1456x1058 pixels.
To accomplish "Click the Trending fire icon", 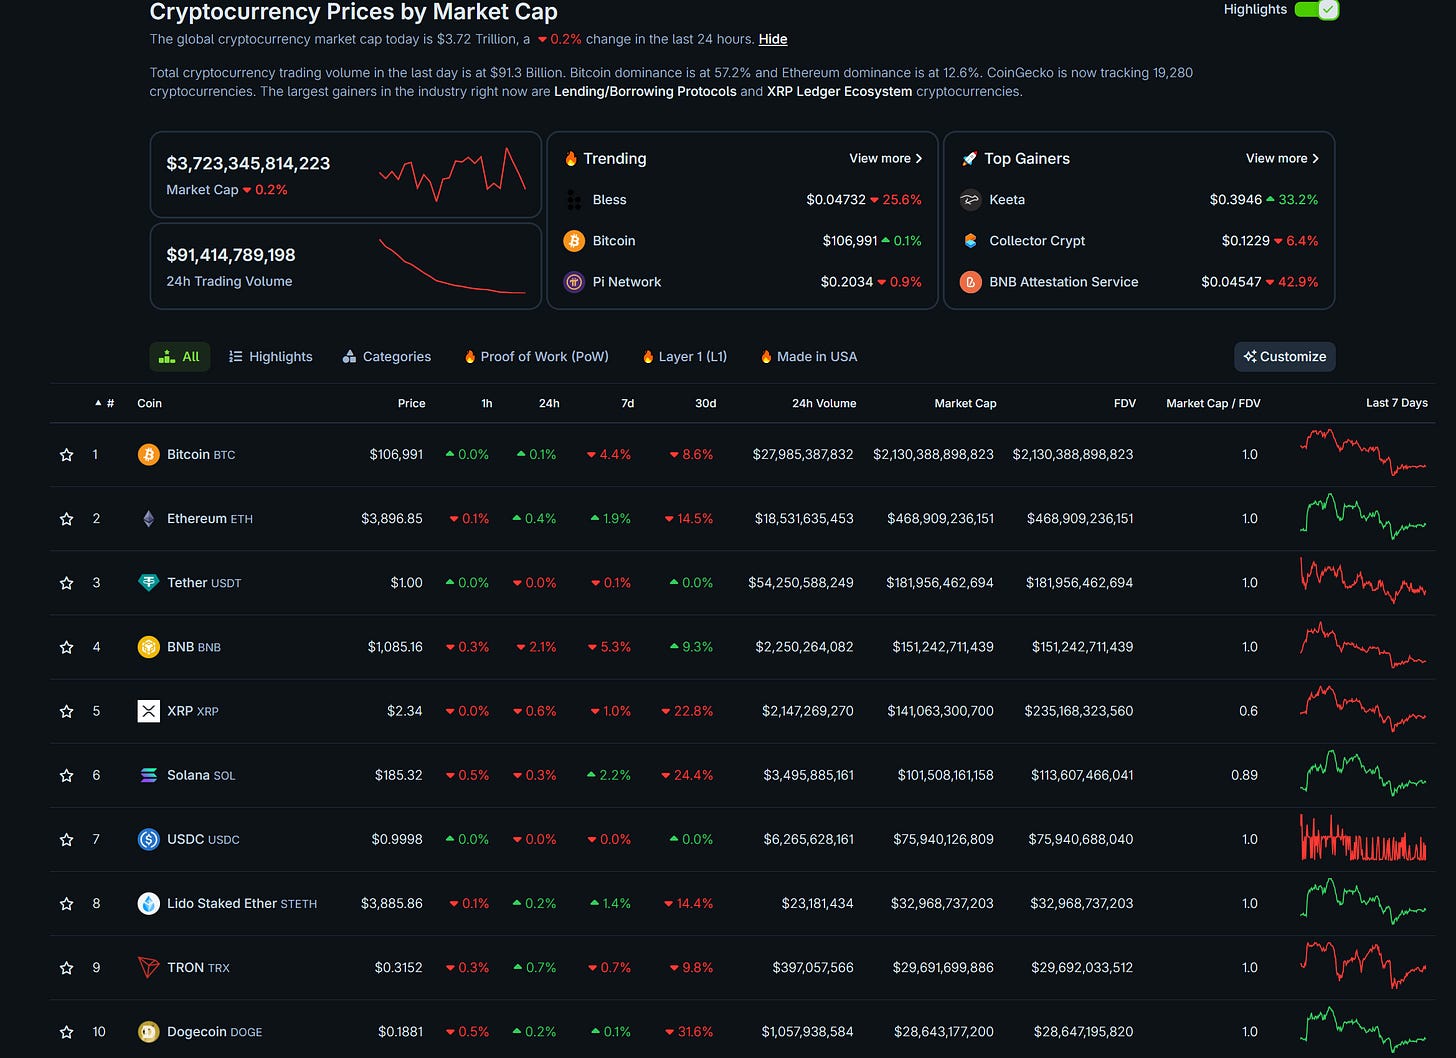I will (x=571, y=158).
